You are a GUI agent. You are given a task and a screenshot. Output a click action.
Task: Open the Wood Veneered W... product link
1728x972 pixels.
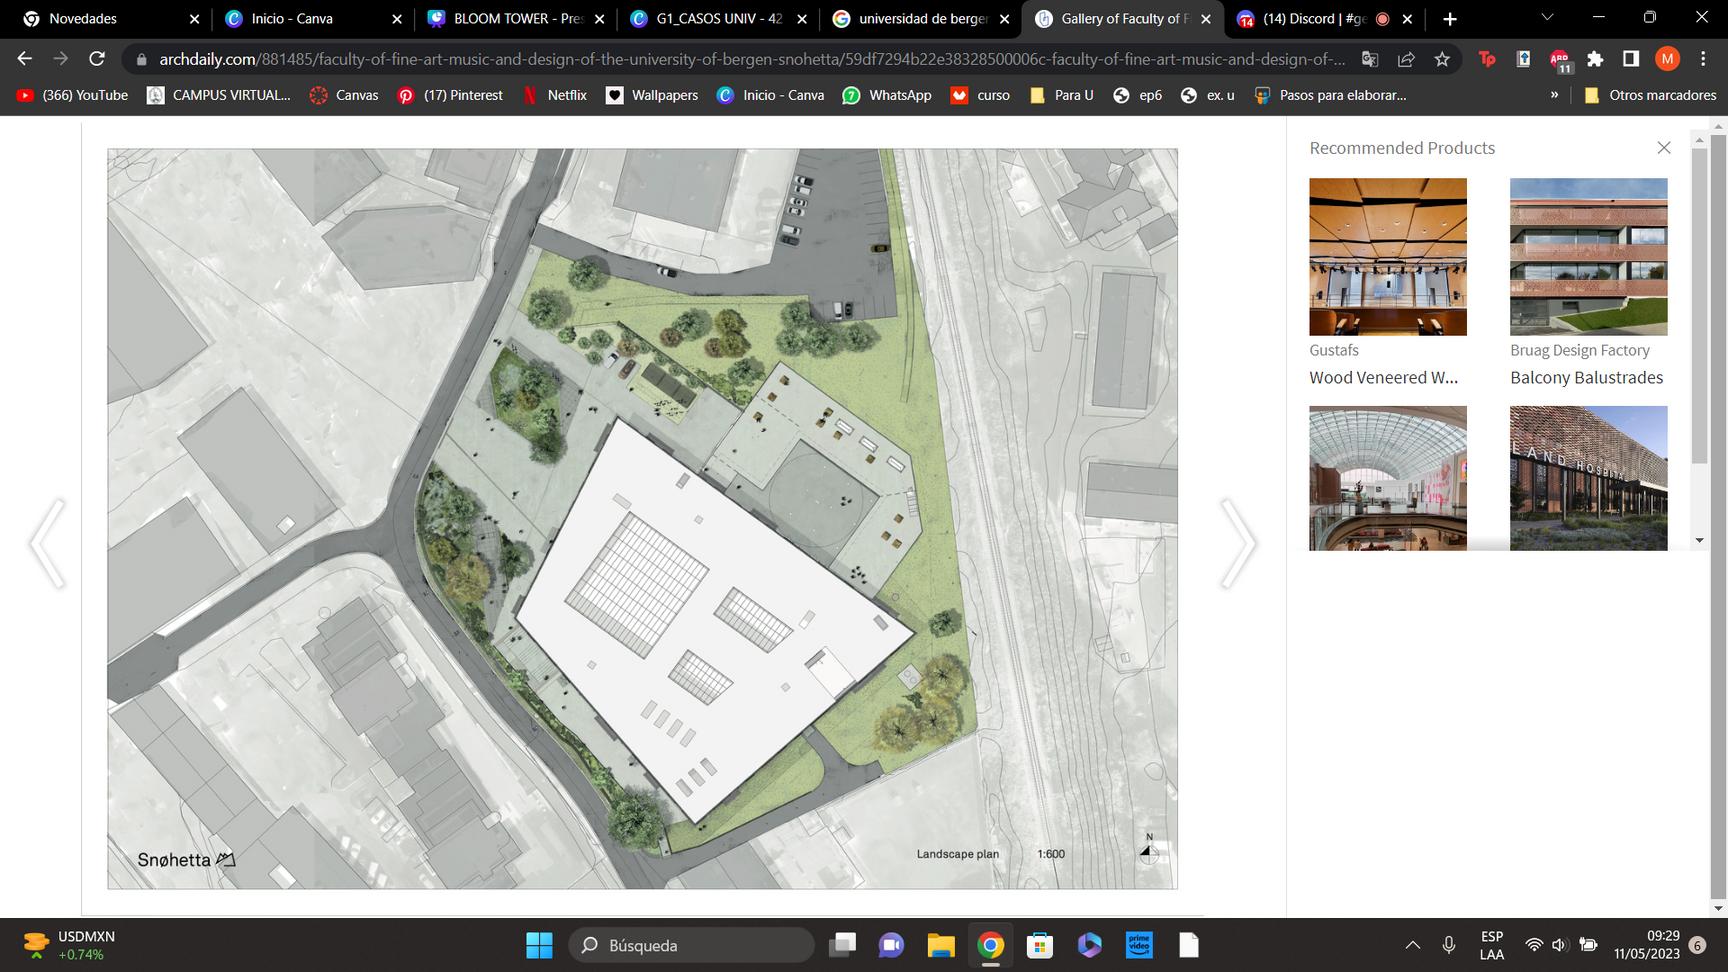[x=1384, y=377]
